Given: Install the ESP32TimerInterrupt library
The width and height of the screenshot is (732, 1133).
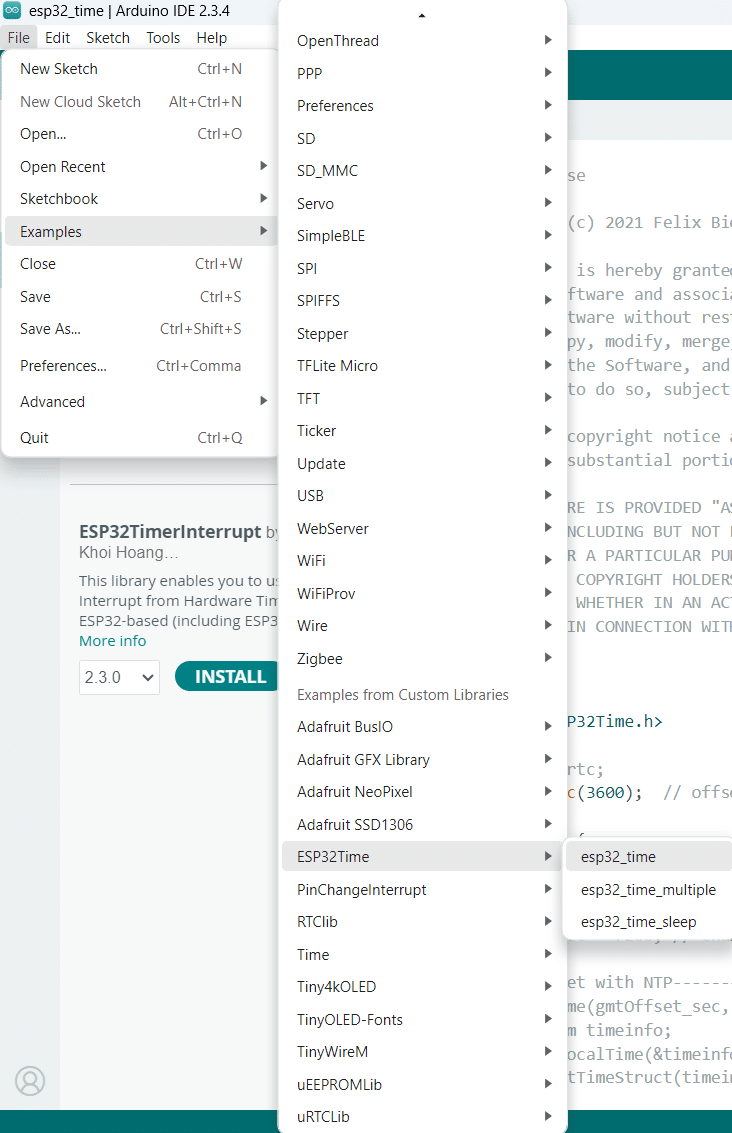Looking at the screenshot, I should click(x=228, y=676).
